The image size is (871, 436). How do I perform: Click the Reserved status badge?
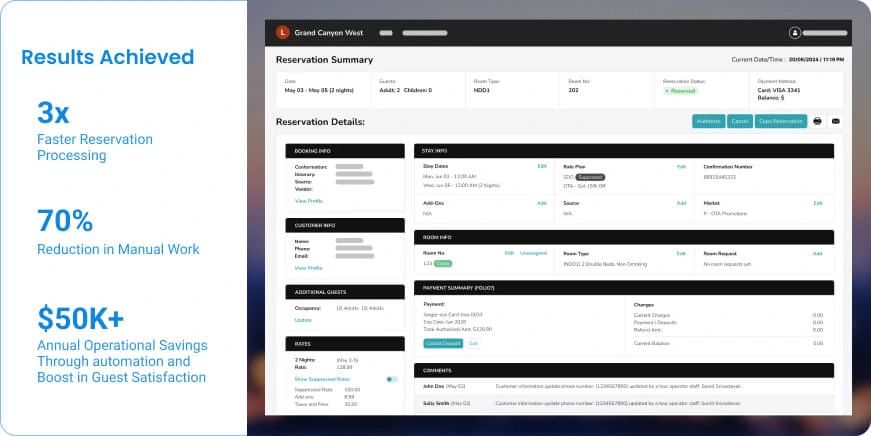tap(680, 91)
